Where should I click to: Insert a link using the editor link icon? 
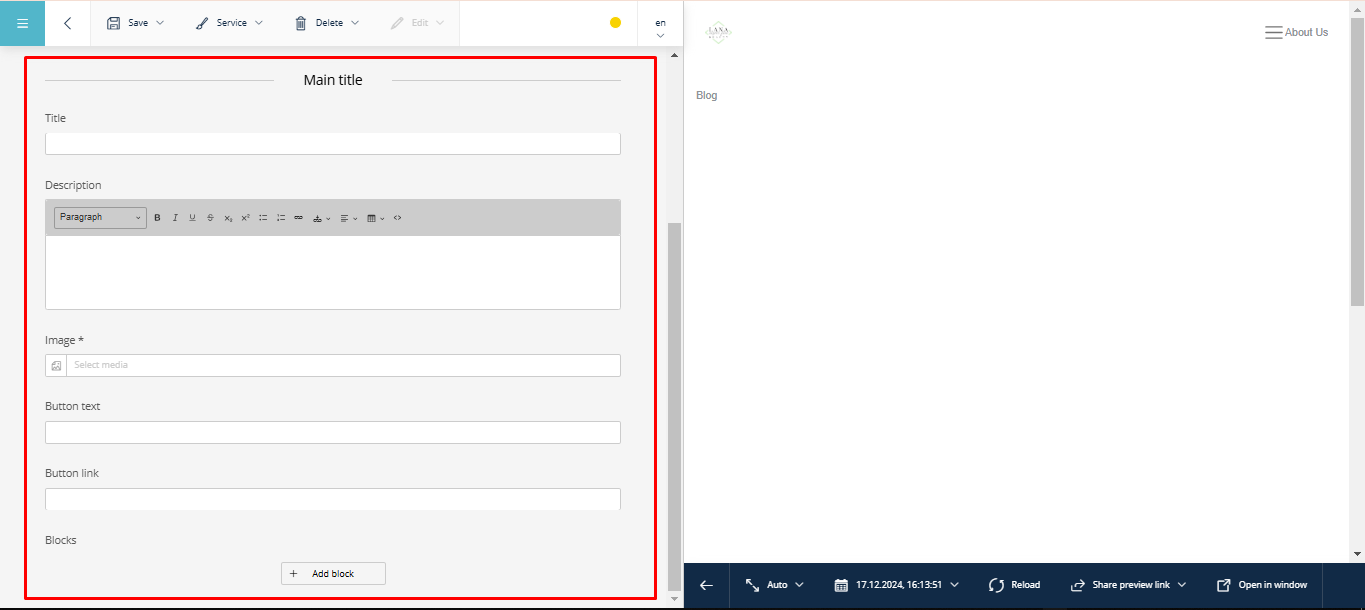tap(298, 218)
